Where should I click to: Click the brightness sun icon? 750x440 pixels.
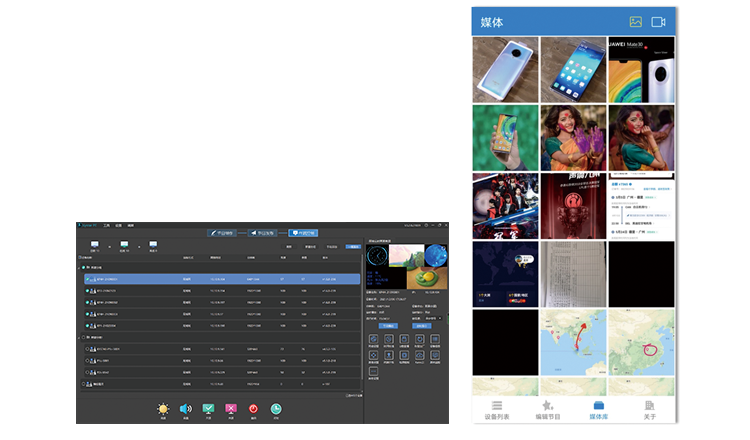163,410
